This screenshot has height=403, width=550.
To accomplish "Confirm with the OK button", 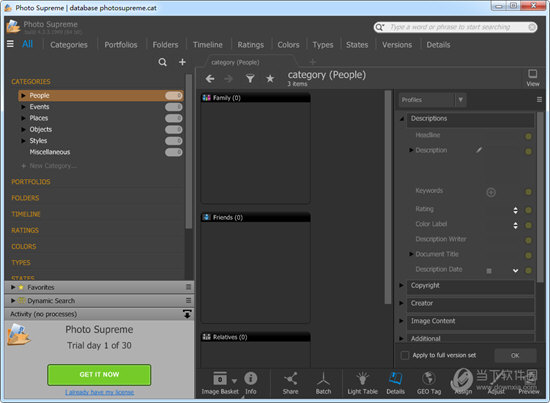I will click(515, 355).
